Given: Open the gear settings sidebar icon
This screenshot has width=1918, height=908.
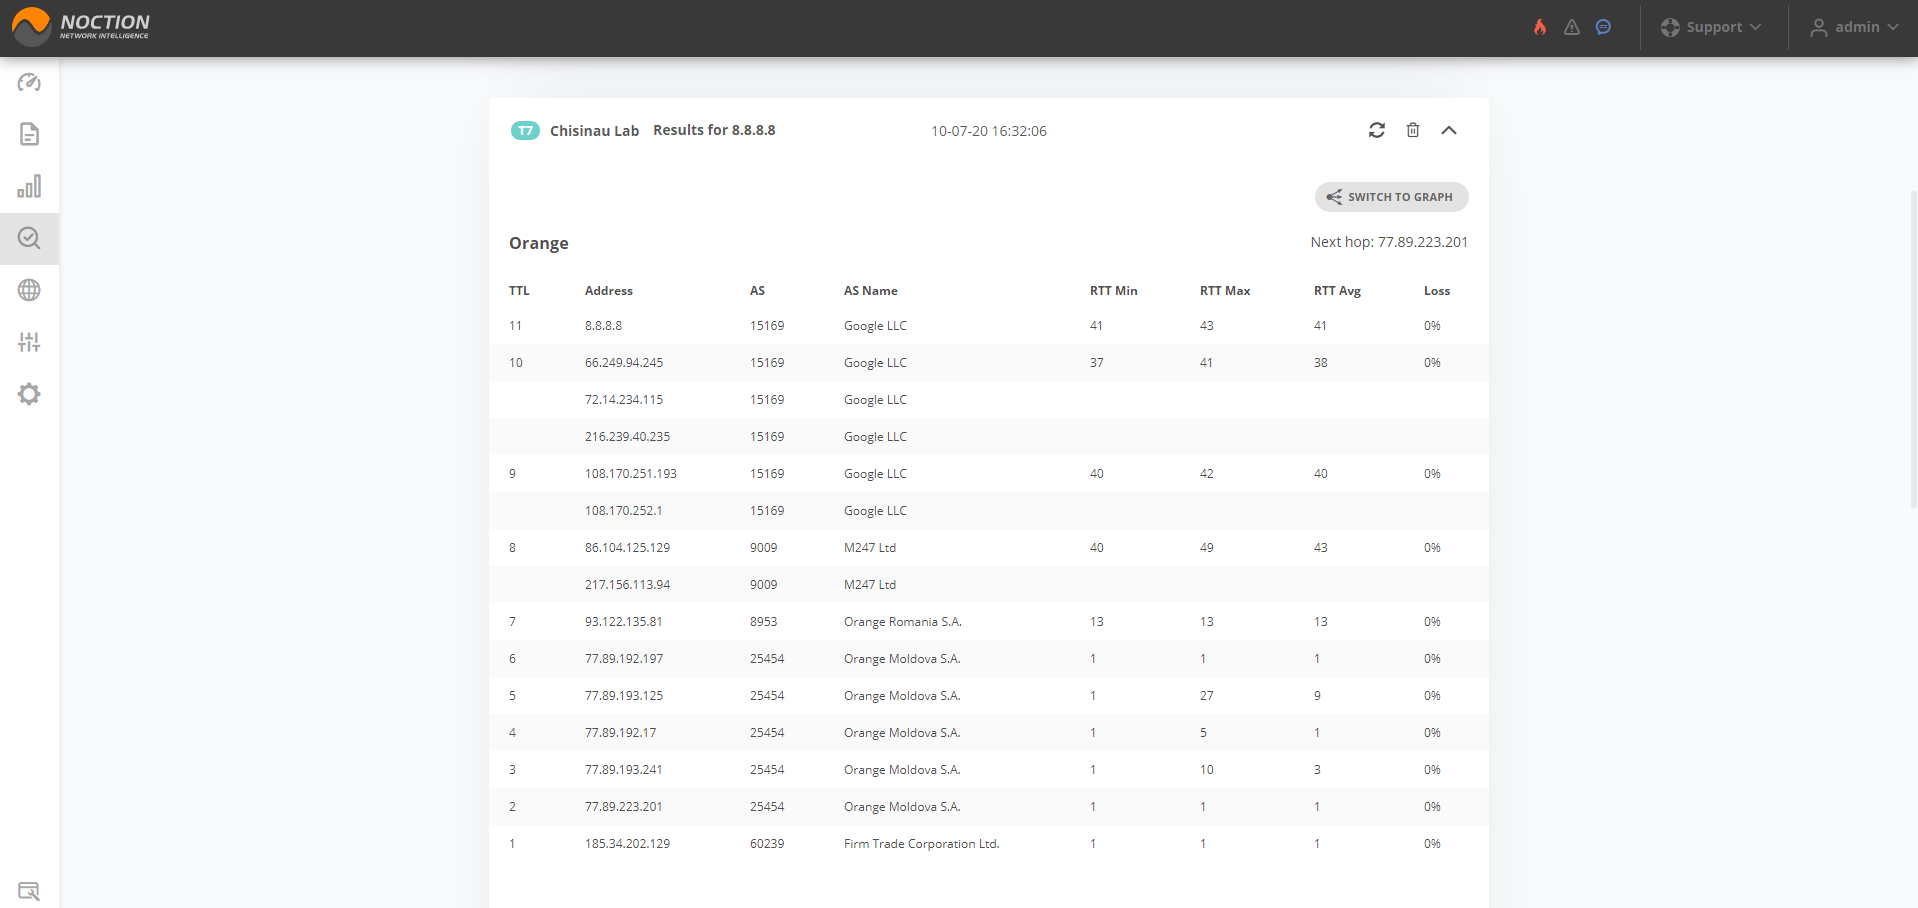Looking at the screenshot, I should coord(29,394).
